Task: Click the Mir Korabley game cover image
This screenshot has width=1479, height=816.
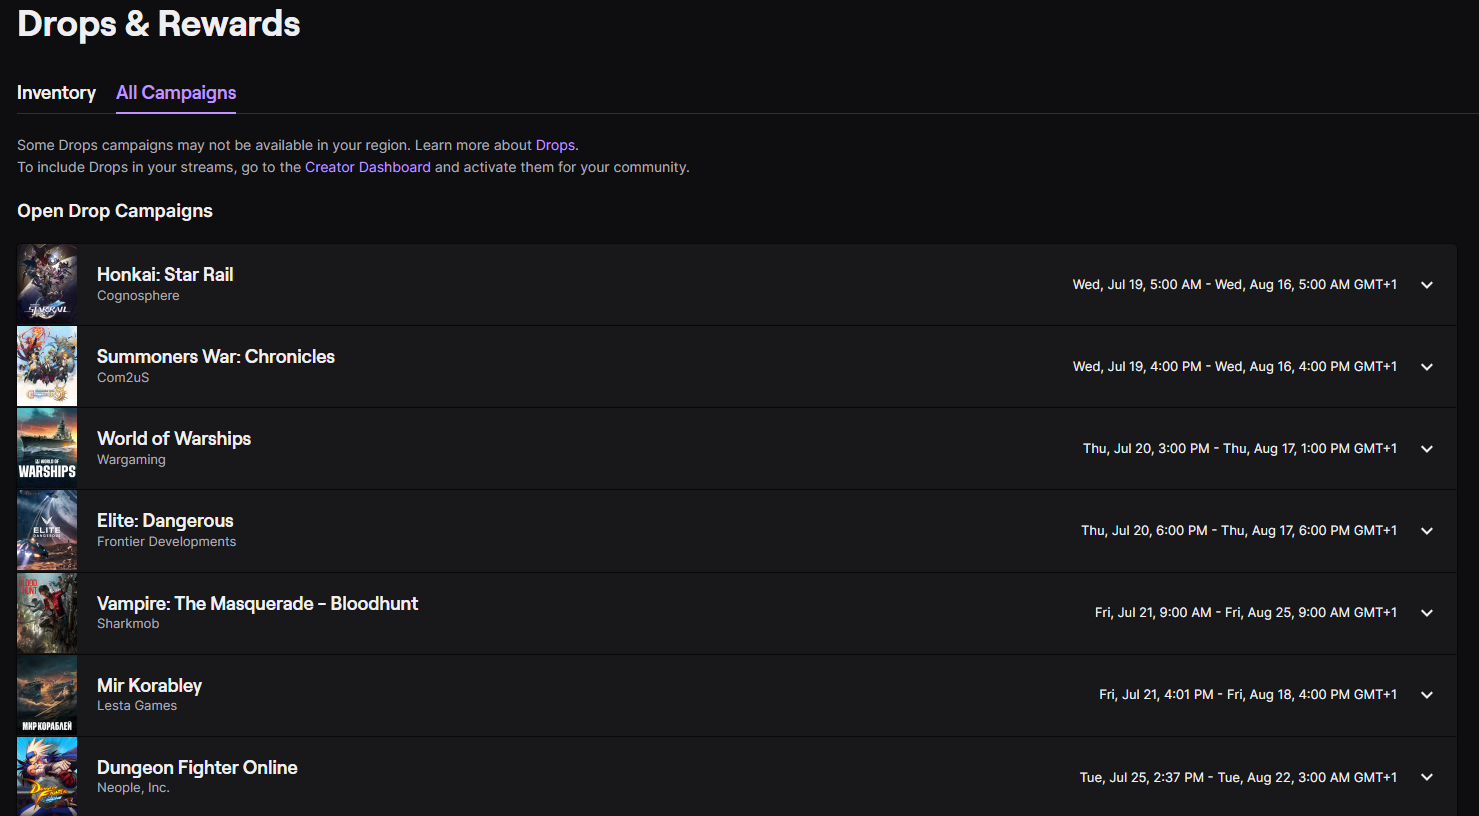Action: pyautogui.click(x=47, y=695)
